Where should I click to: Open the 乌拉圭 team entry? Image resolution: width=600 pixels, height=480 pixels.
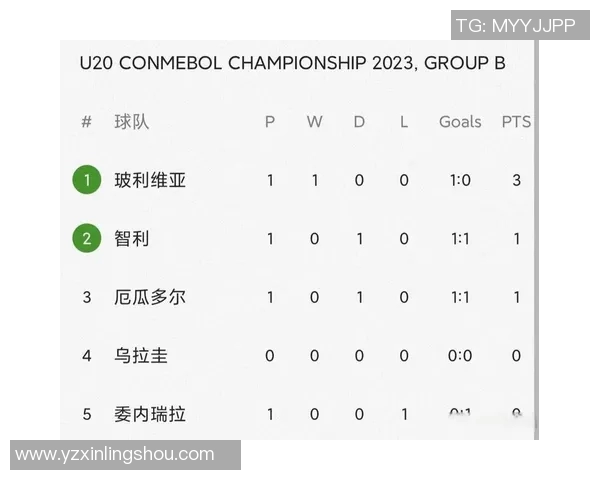(x=141, y=355)
